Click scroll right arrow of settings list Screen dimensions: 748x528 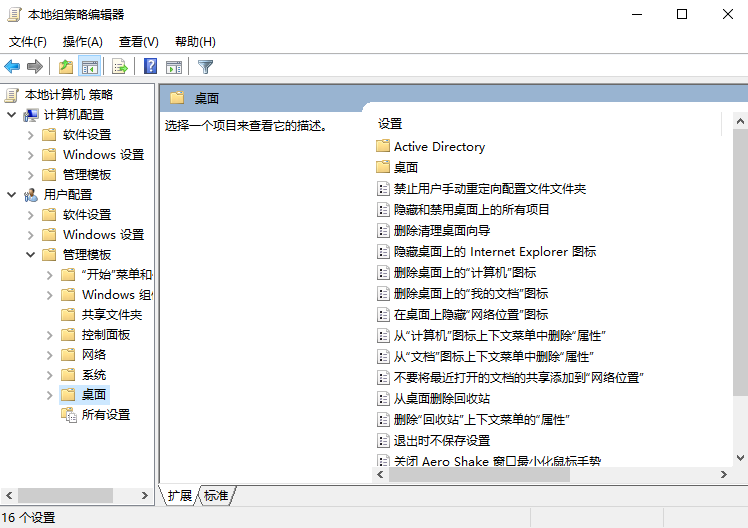tap(724, 475)
